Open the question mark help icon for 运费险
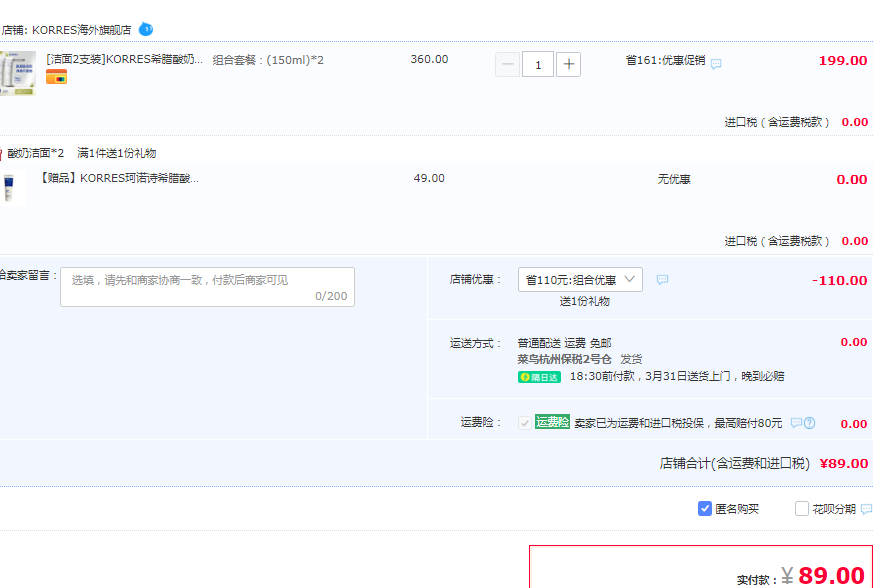 810,423
